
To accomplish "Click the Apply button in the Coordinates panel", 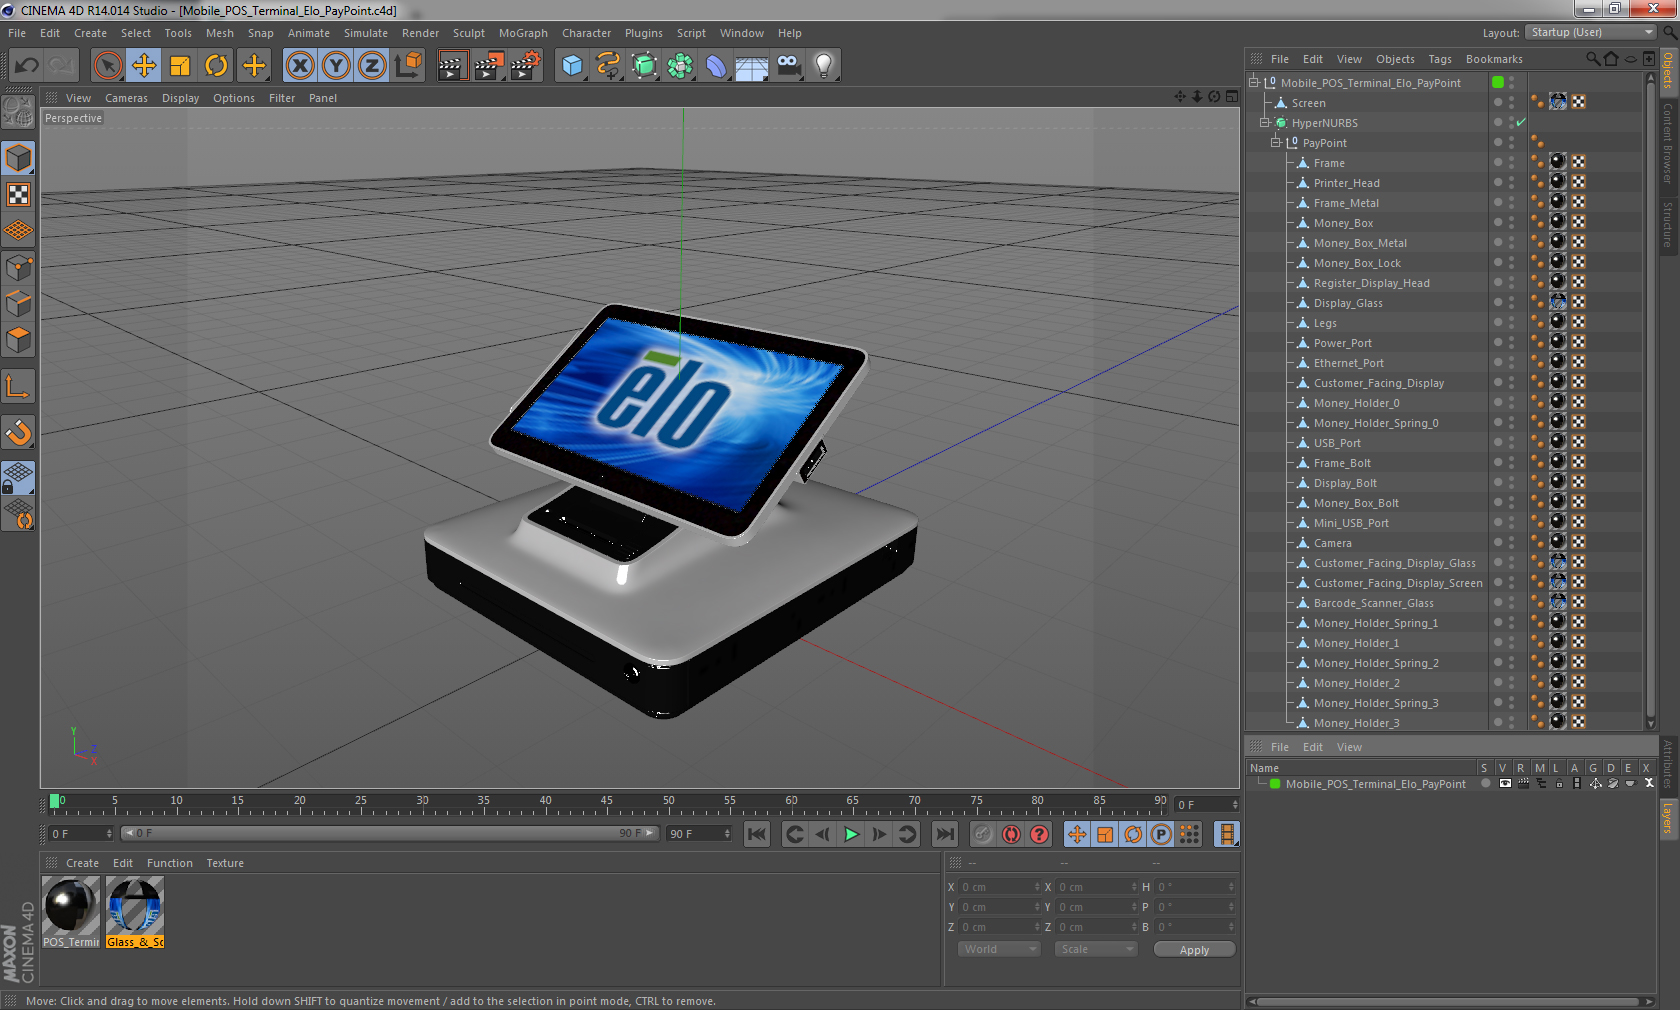I will point(1194,948).
